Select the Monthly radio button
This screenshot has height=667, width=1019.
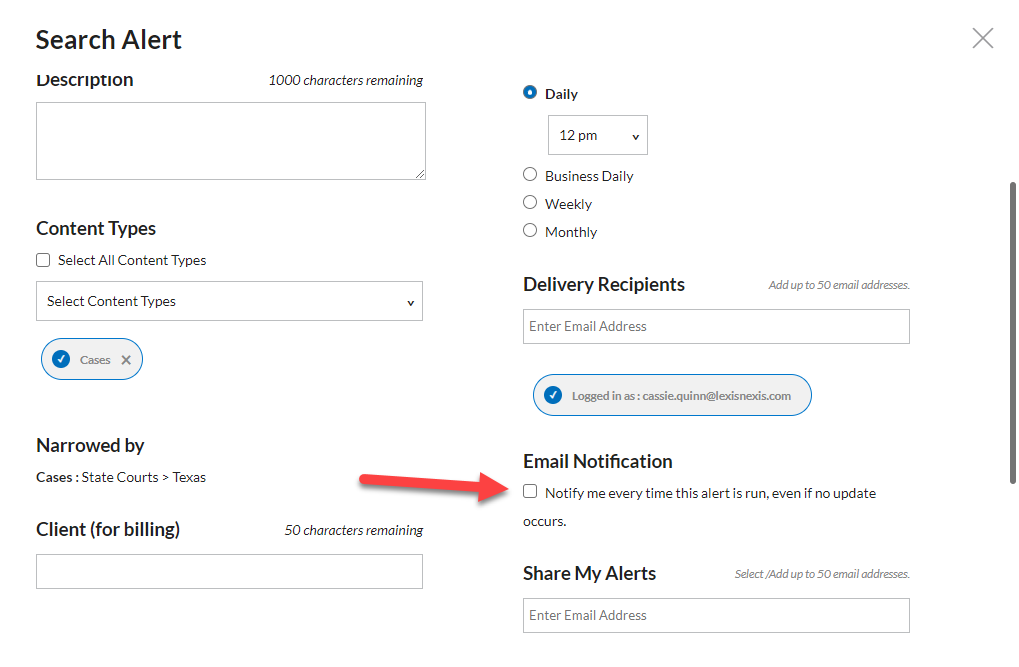[x=530, y=230]
